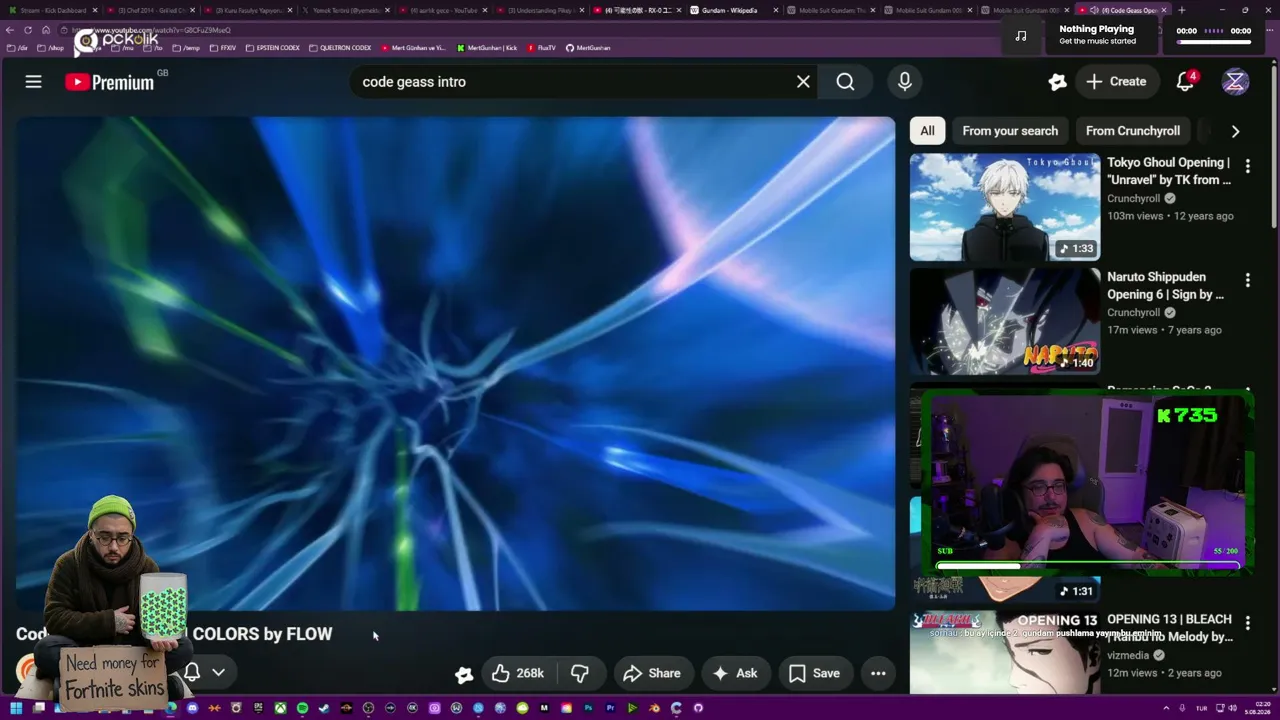The height and width of the screenshot is (720, 1280).
Task: Open more actions menu beside Save
Action: [878, 674]
